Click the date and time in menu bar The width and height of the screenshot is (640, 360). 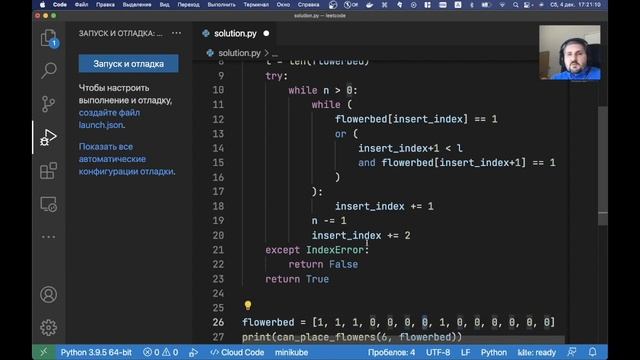[x=575, y=5]
